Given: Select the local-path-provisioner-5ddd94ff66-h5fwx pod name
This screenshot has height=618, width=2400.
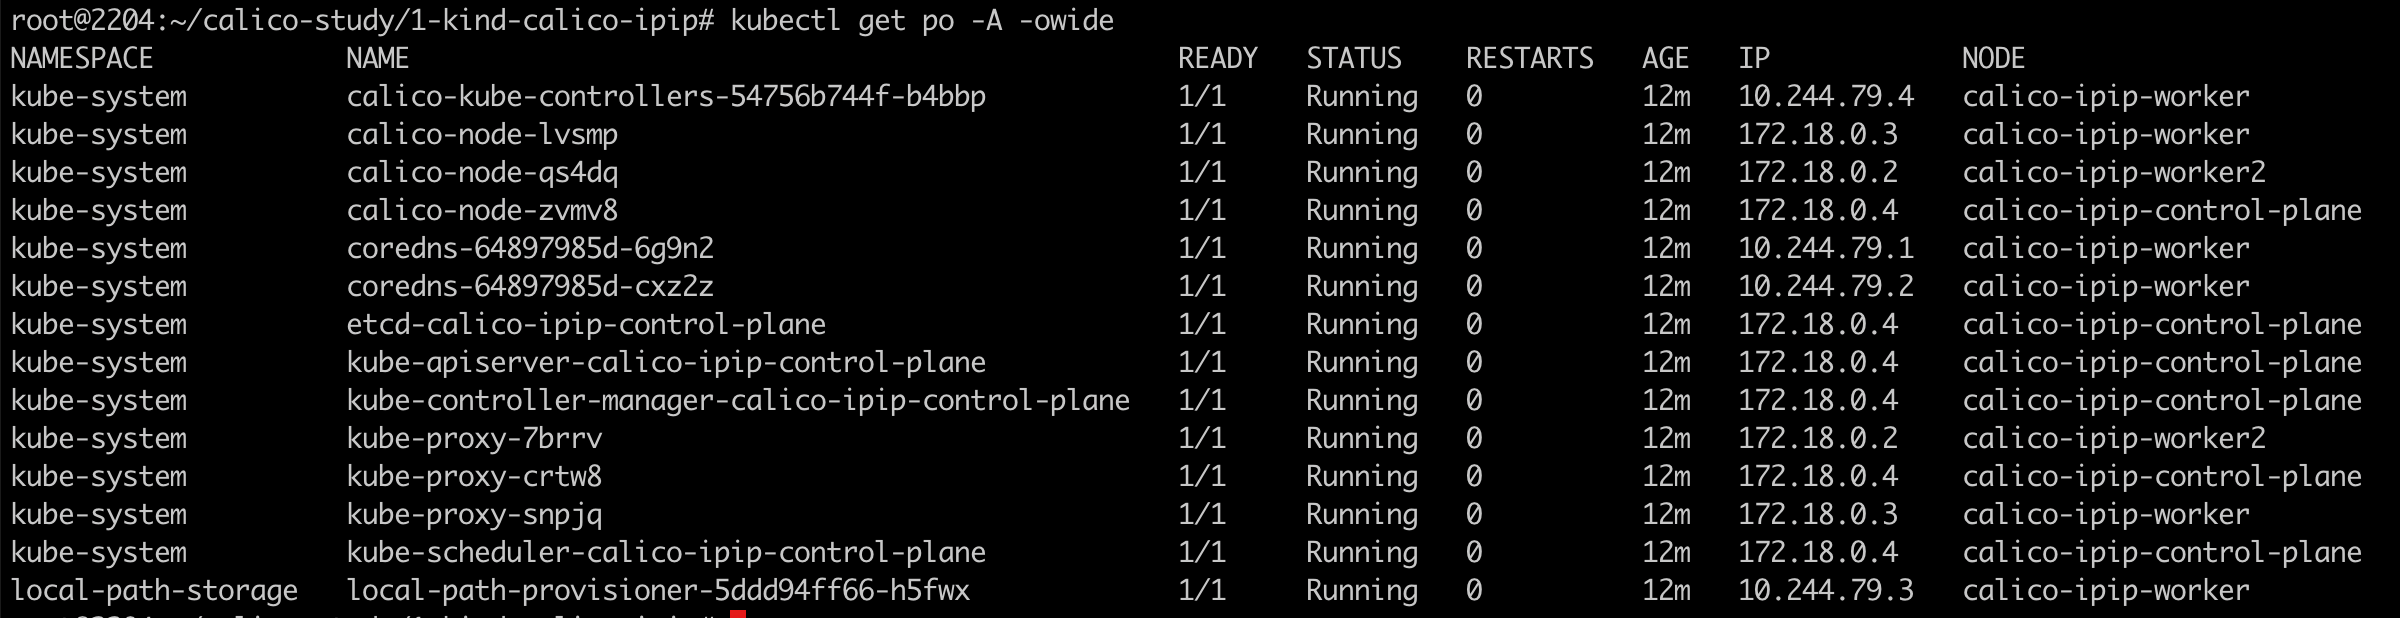Looking at the screenshot, I should pyautogui.click(x=658, y=591).
